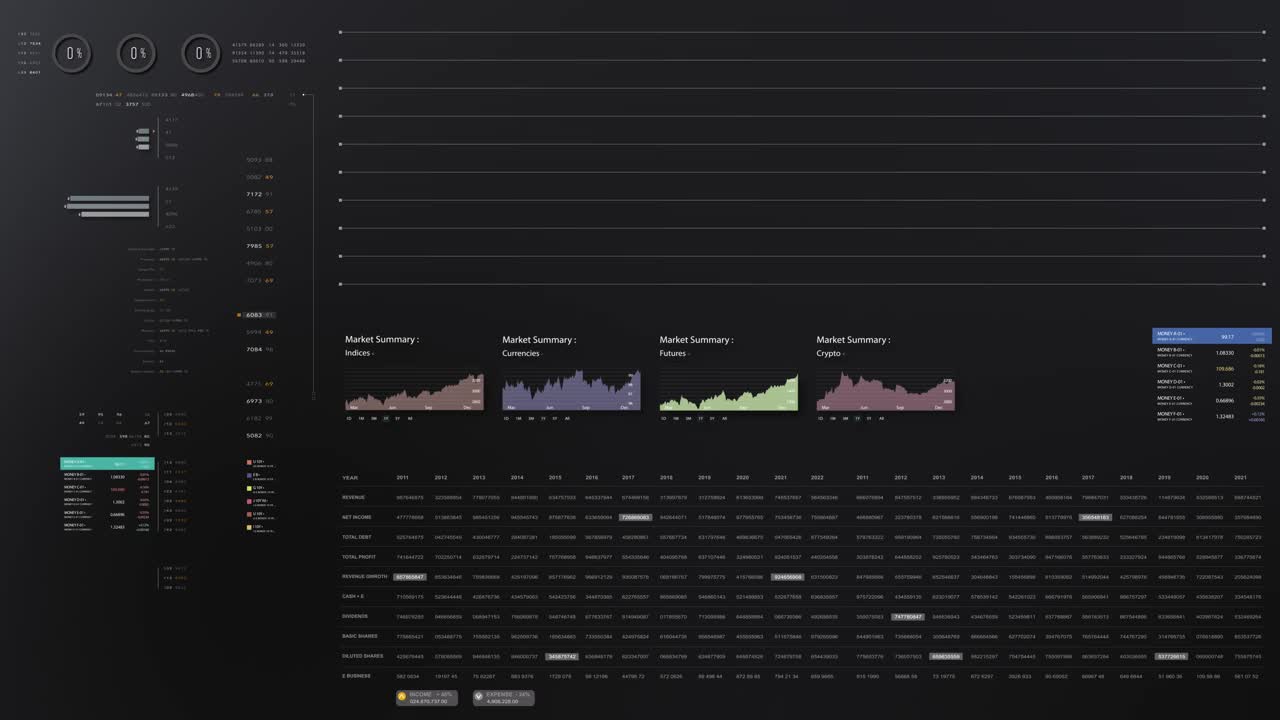This screenshot has width=1280, height=720.
Task: Click the pale yellow legend swatch
Action: (249, 526)
